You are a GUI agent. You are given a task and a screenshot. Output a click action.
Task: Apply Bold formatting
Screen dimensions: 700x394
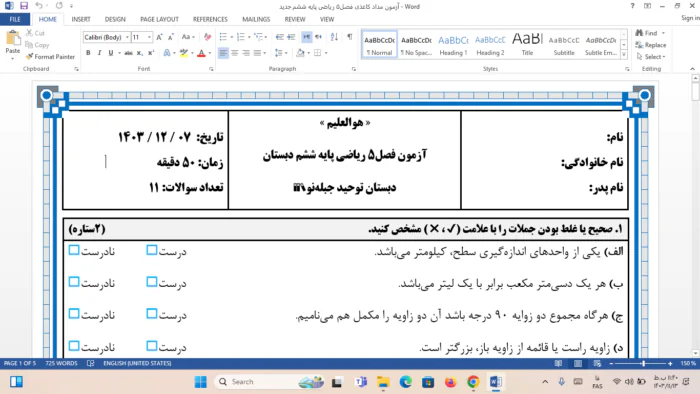coord(88,53)
